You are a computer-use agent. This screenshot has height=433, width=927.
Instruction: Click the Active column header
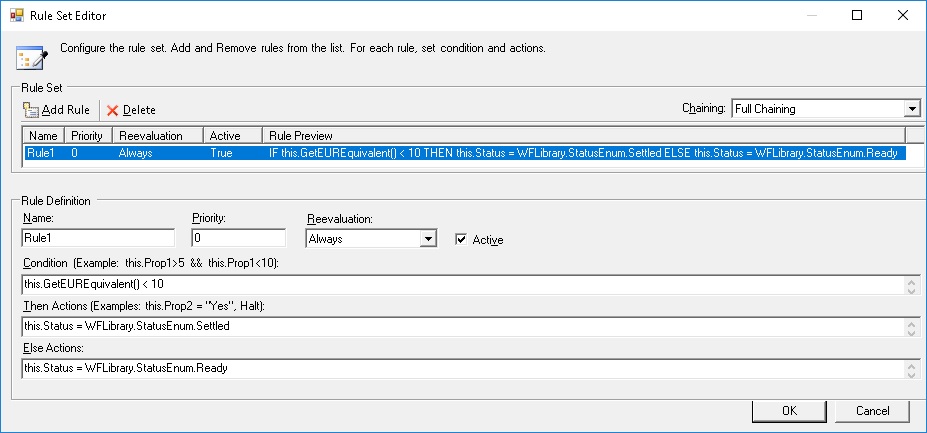pyautogui.click(x=232, y=136)
